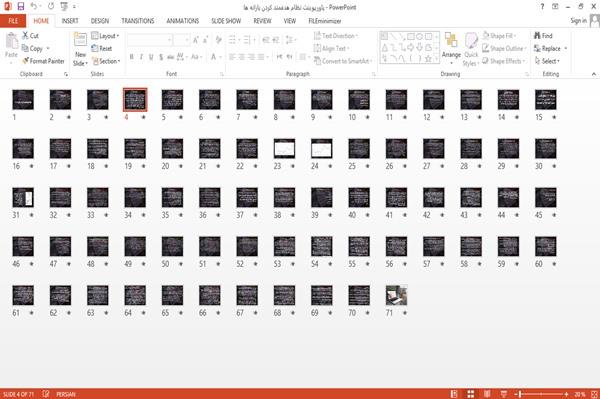Viewport: 600px width, 399px height.
Task: Toggle bulleted list formatting
Action: [x=232, y=39]
